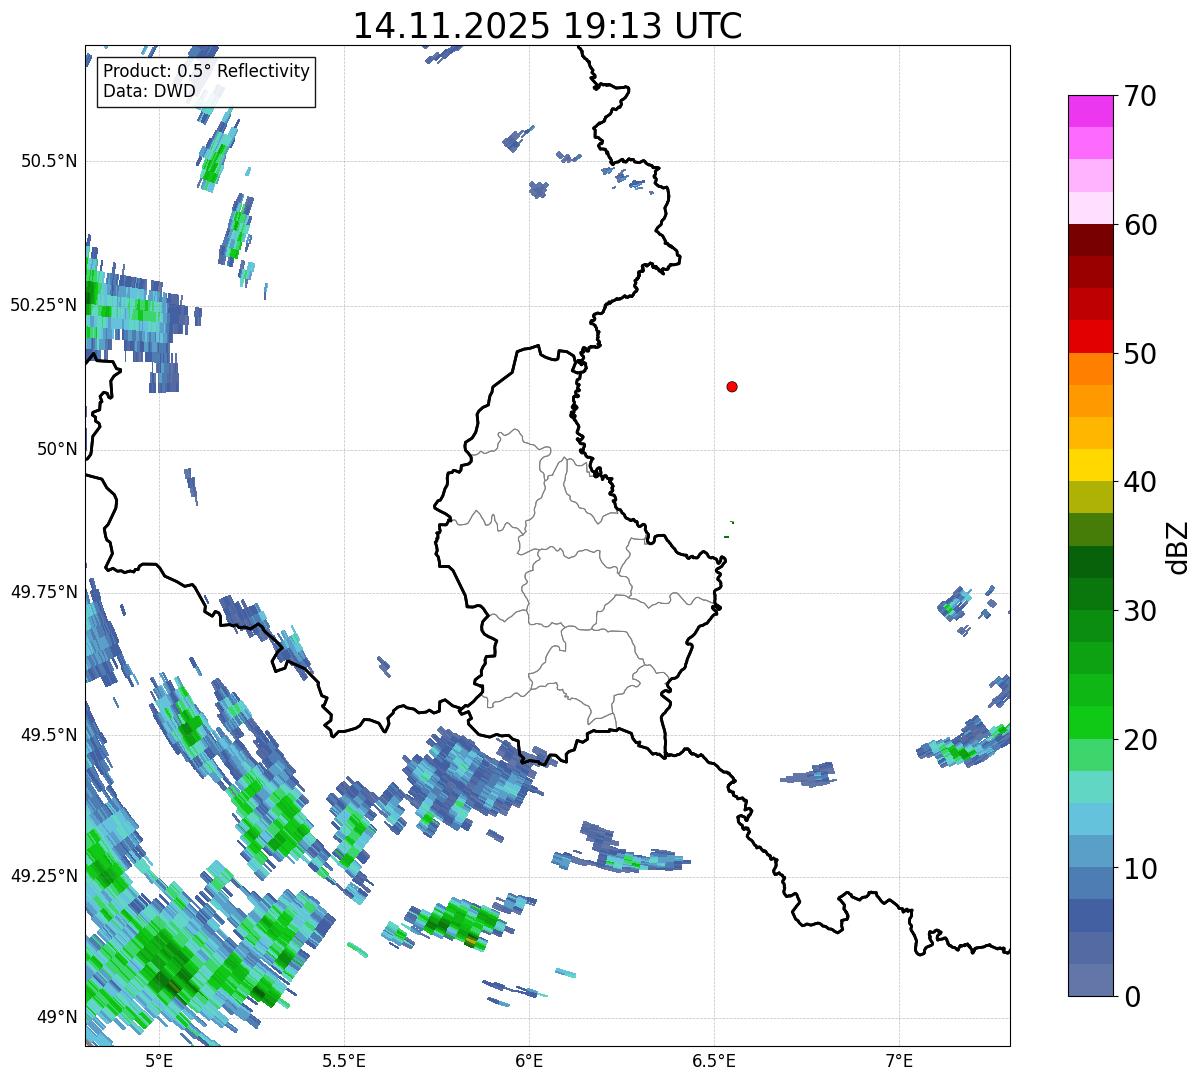
Task: Pick the orange swatch just below 50
Action: click(x=1091, y=369)
